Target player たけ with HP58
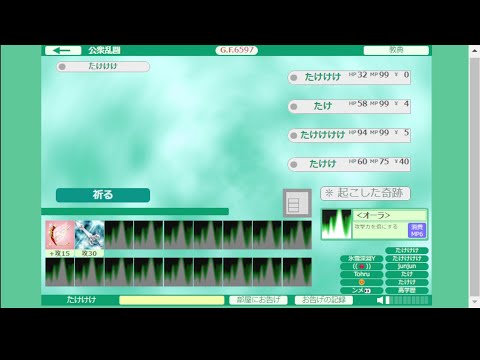 349,106
